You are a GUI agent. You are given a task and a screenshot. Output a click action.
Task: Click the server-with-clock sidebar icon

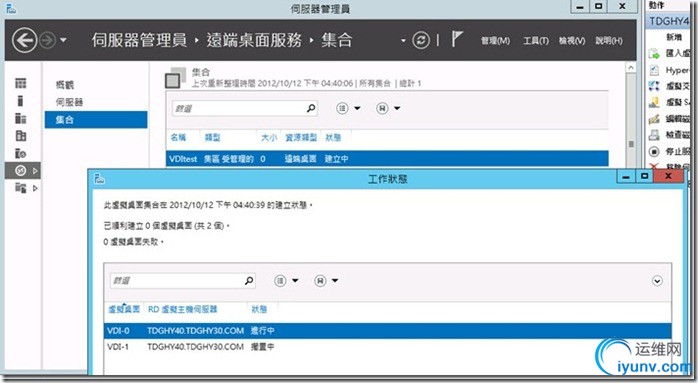coord(20,153)
